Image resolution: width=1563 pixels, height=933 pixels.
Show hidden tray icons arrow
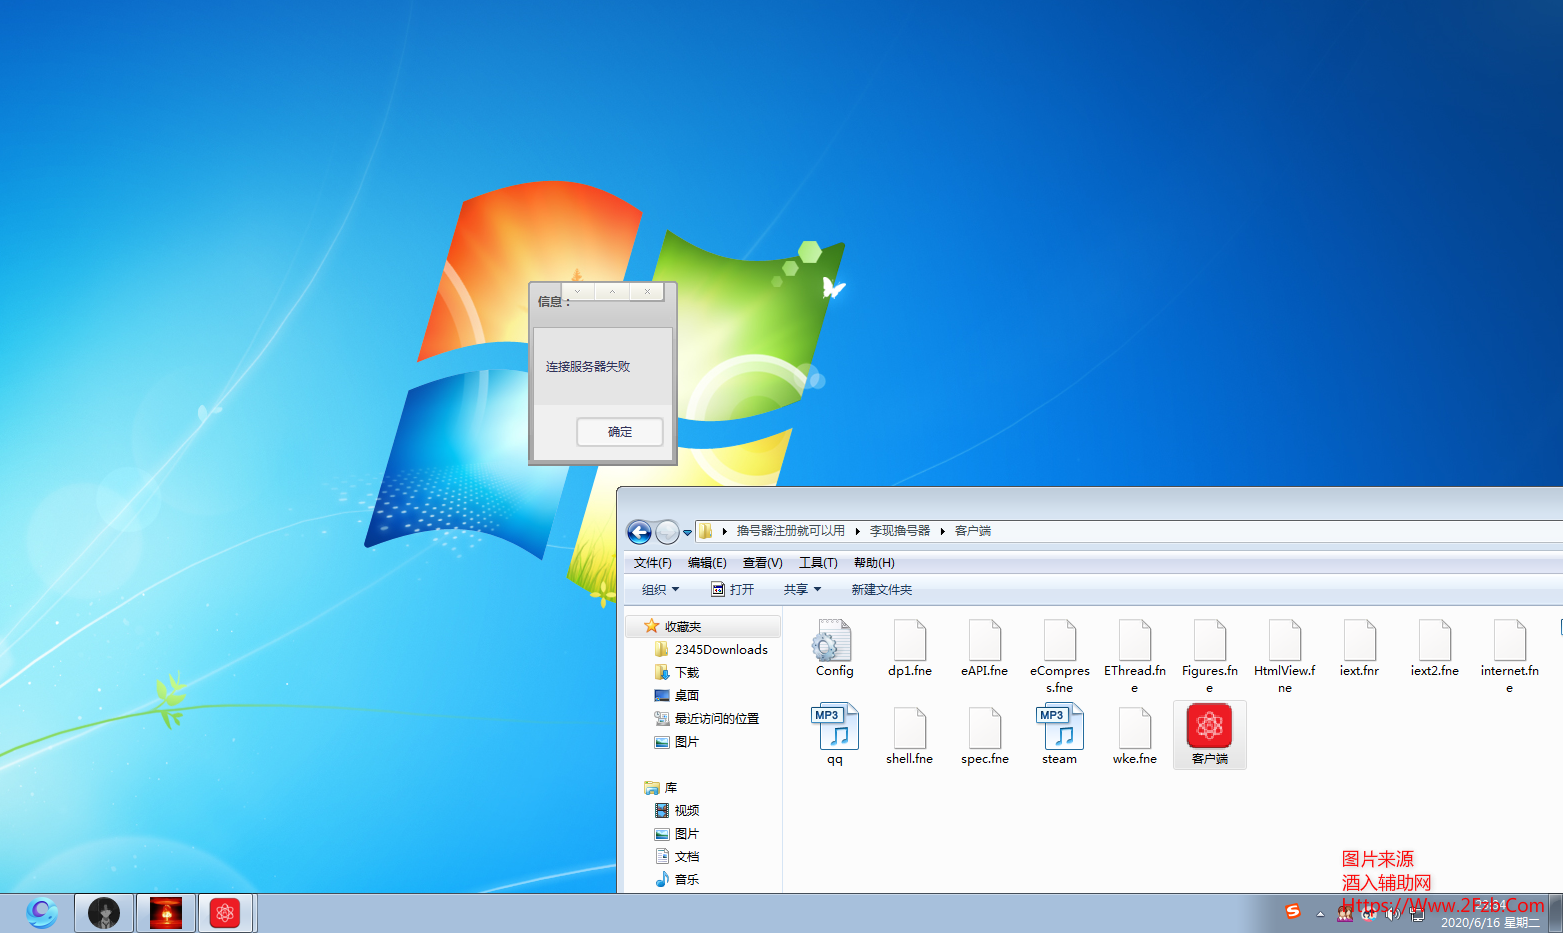point(1320,914)
